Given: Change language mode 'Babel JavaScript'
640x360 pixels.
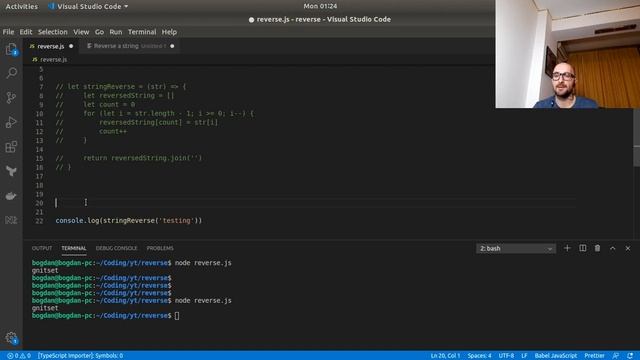Looking at the screenshot, I should (x=556, y=356).
